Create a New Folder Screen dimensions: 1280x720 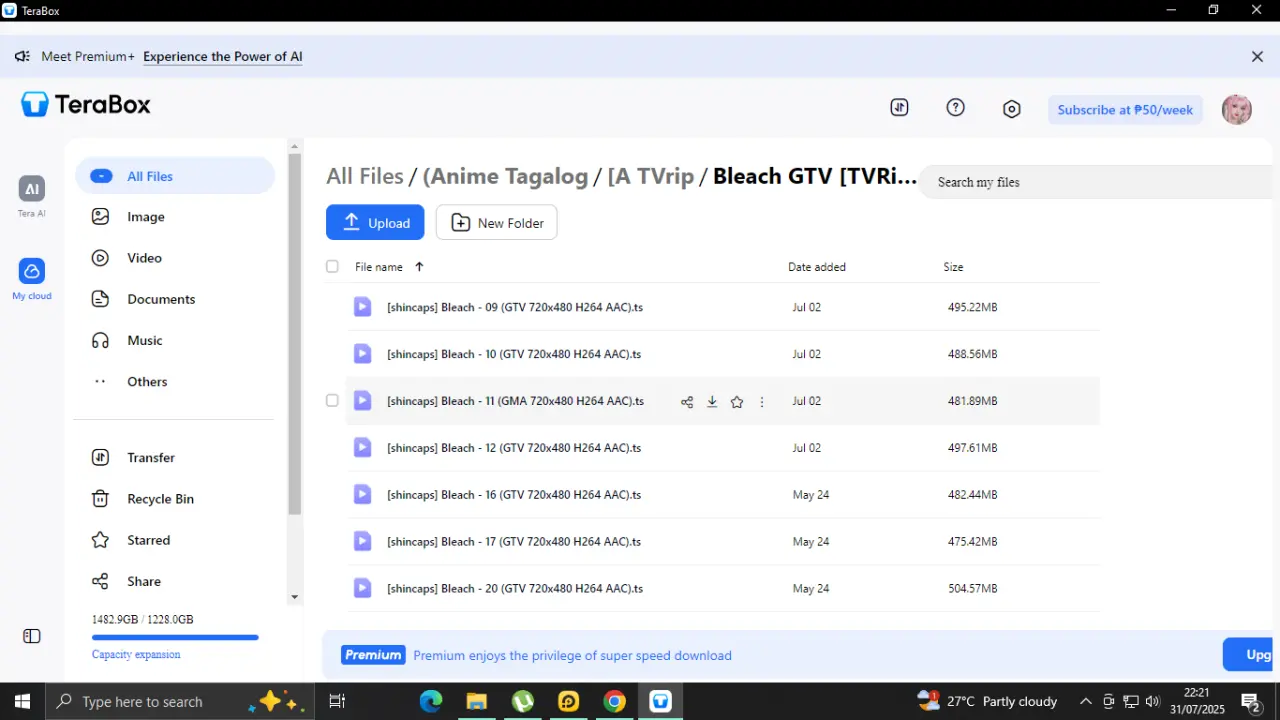coord(497,222)
